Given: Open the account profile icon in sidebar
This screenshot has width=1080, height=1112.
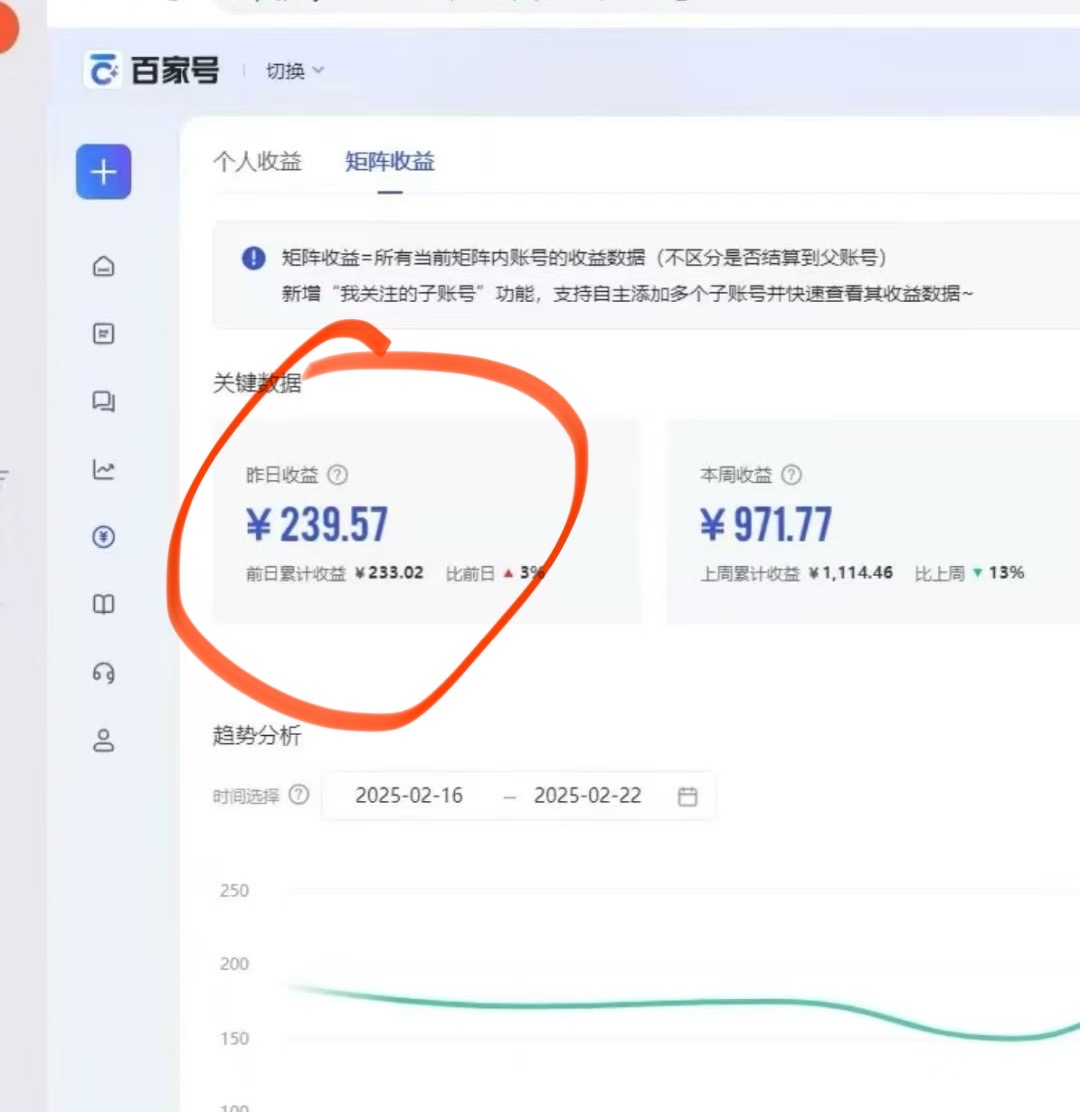Looking at the screenshot, I should [103, 740].
